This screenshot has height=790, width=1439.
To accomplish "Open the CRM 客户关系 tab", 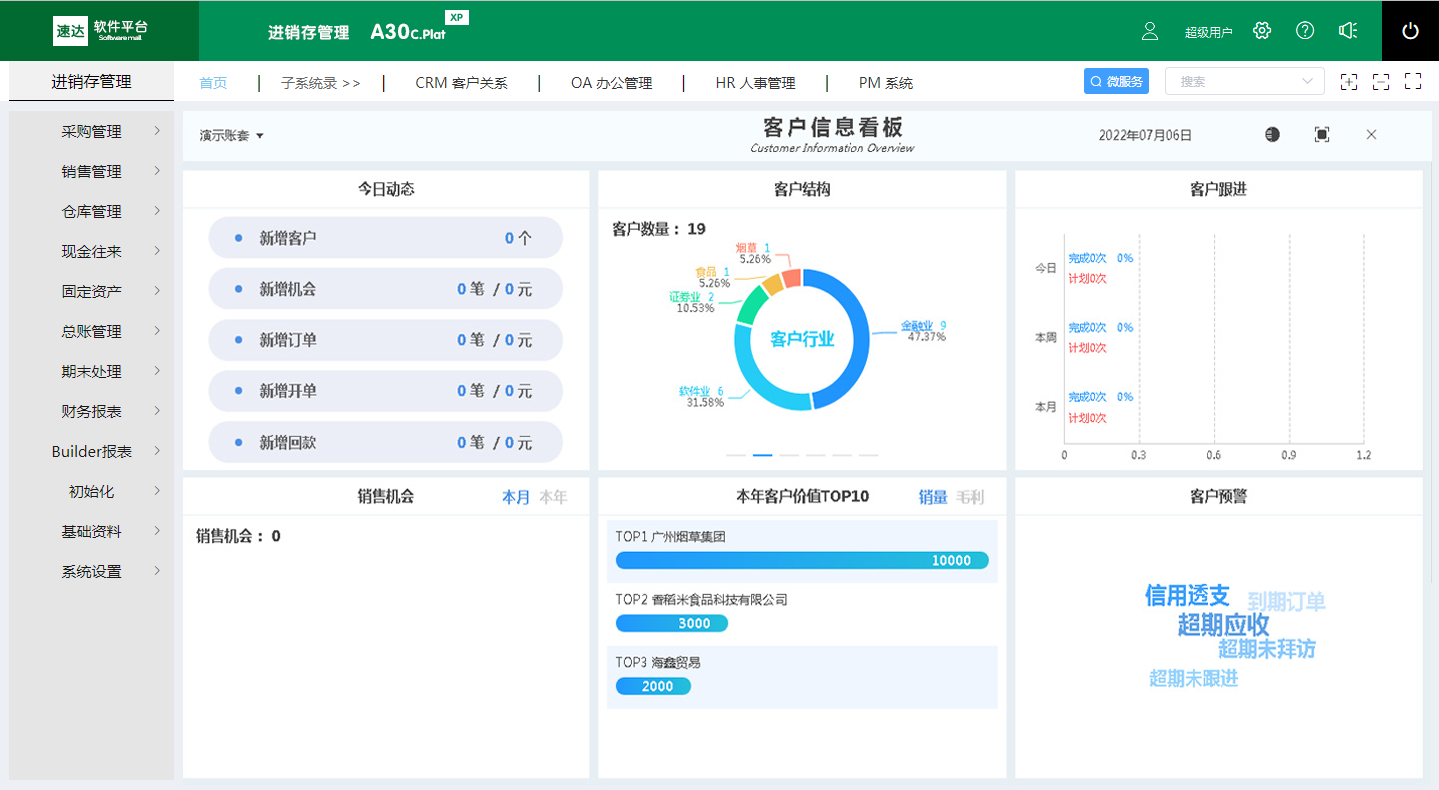I will [463, 83].
